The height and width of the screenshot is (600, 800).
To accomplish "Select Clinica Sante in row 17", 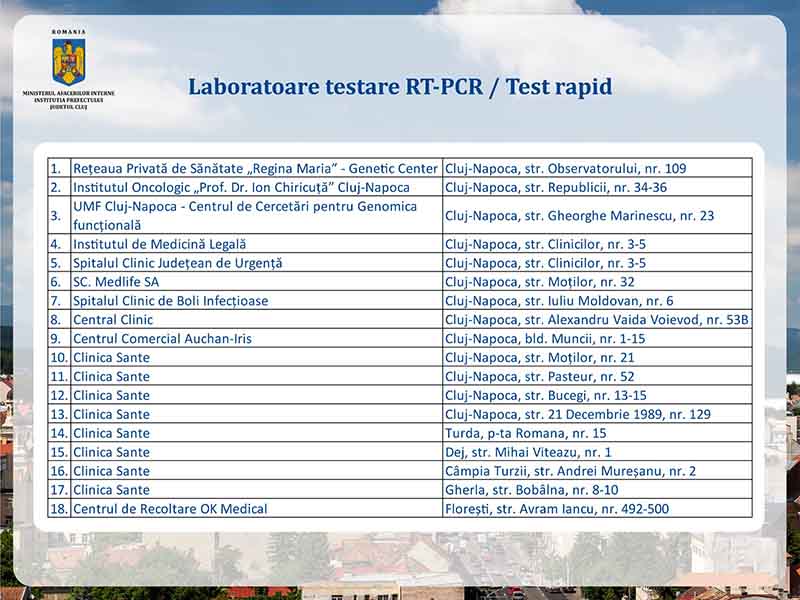I will click(x=111, y=490).
